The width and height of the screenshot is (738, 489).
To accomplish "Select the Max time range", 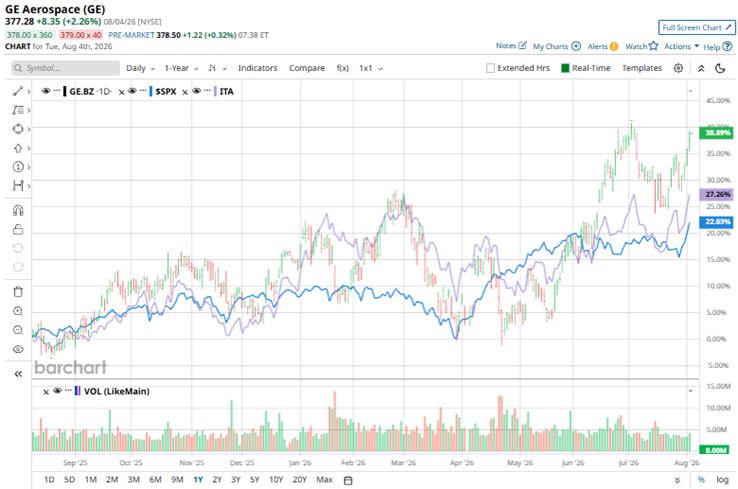I will [x=324, y=480].
